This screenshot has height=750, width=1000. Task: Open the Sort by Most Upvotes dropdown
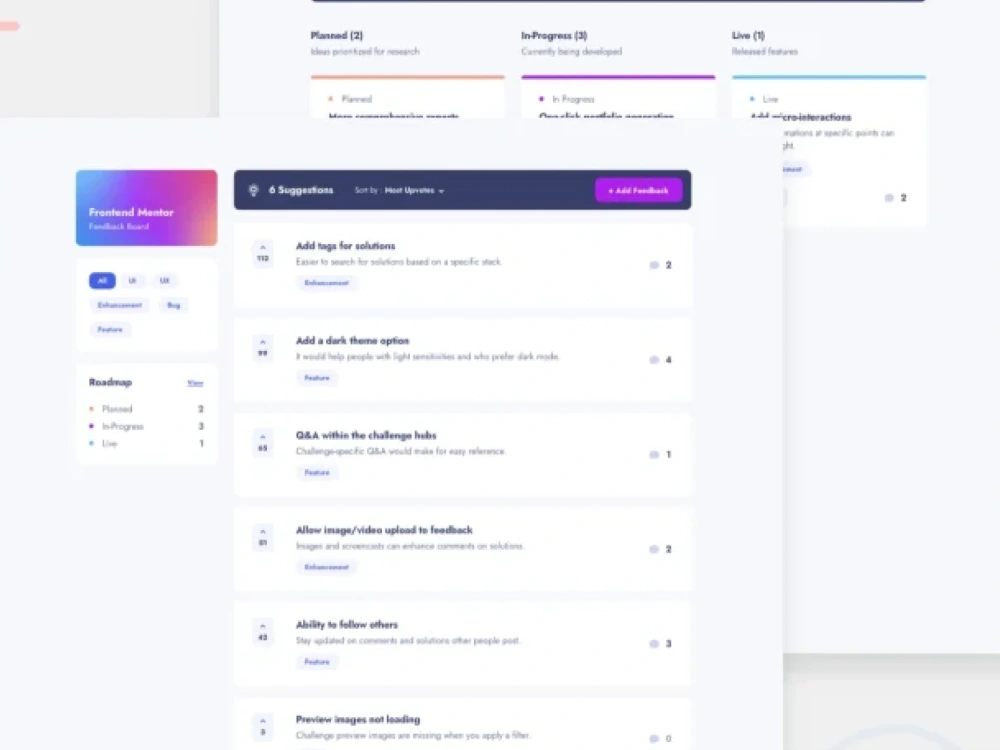[401, 190]
